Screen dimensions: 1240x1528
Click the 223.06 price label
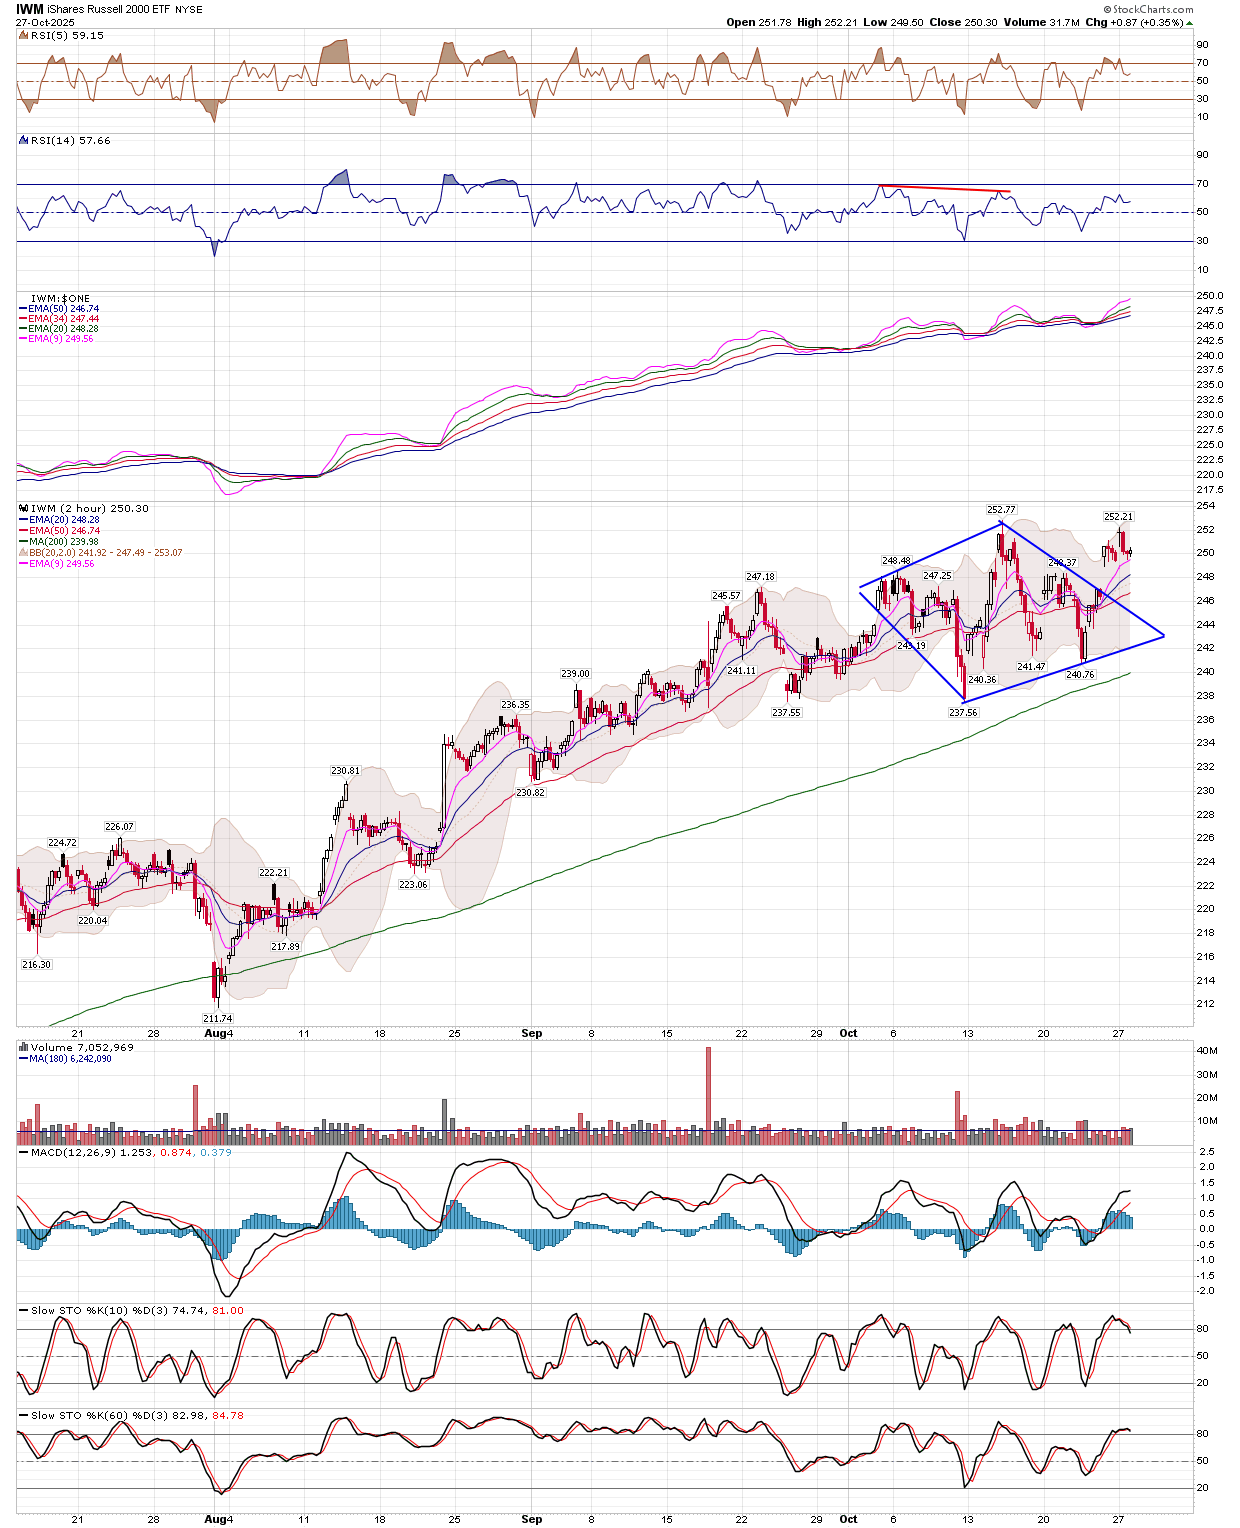click(x=413, y=885)
